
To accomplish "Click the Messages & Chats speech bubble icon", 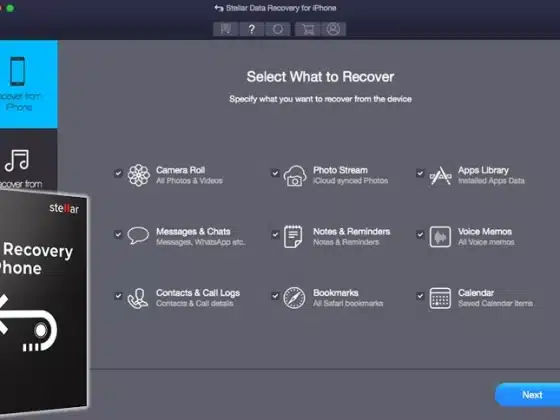I will pyautogui.click(x=138, y=235).
